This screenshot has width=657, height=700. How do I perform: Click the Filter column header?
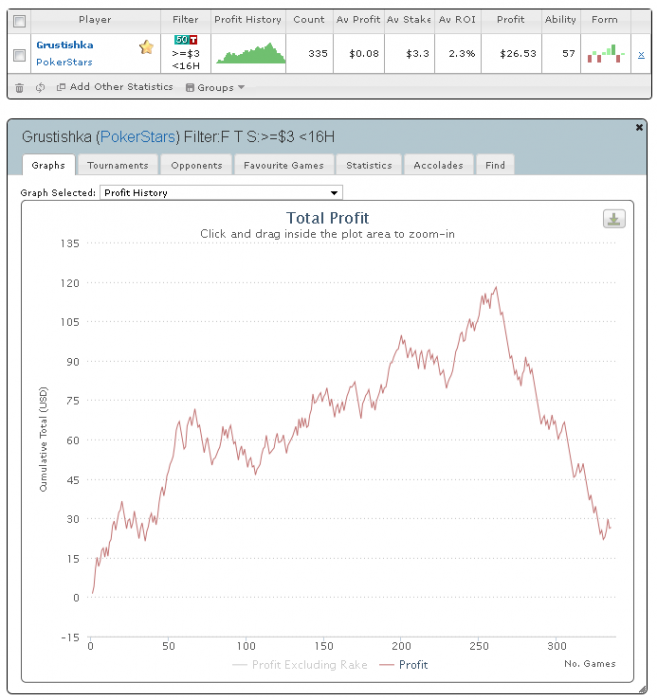tap(185, 20)
